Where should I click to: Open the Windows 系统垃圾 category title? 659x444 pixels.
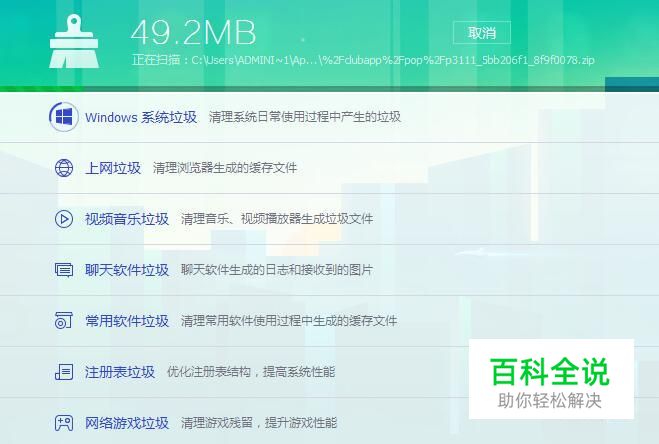(141, 117)
